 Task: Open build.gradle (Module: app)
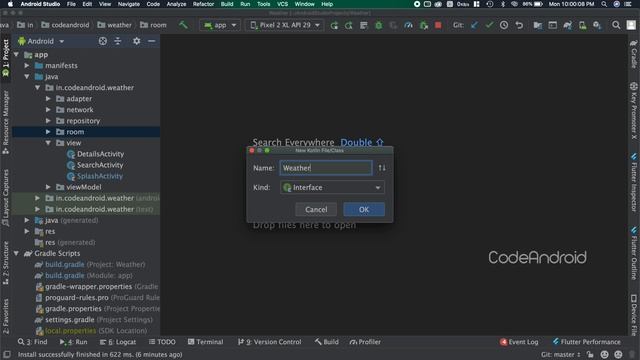[89, 276]
